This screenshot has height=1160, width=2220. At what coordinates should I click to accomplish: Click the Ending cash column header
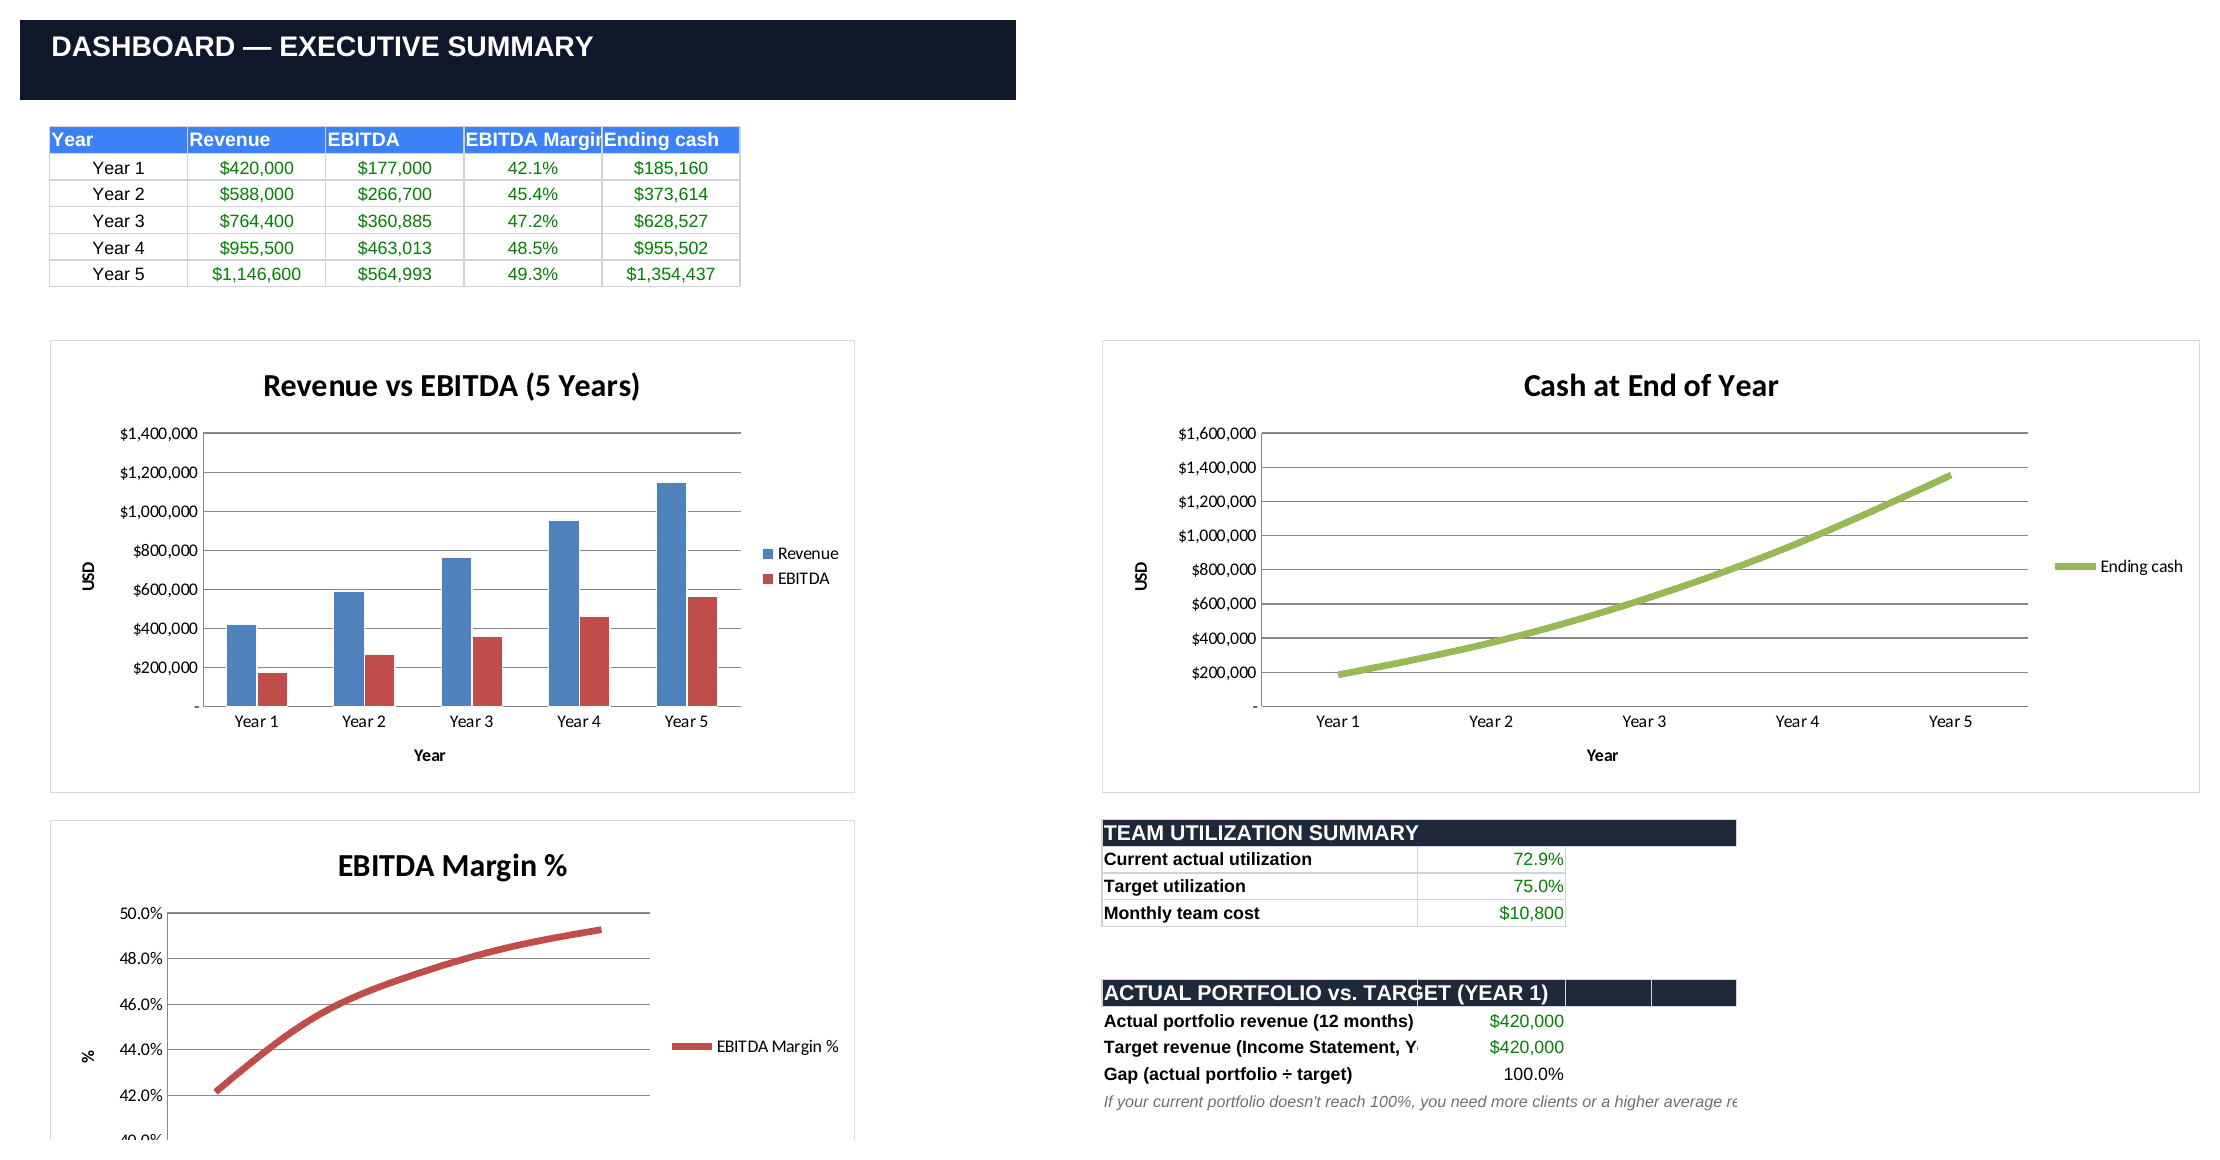[670, 140]
